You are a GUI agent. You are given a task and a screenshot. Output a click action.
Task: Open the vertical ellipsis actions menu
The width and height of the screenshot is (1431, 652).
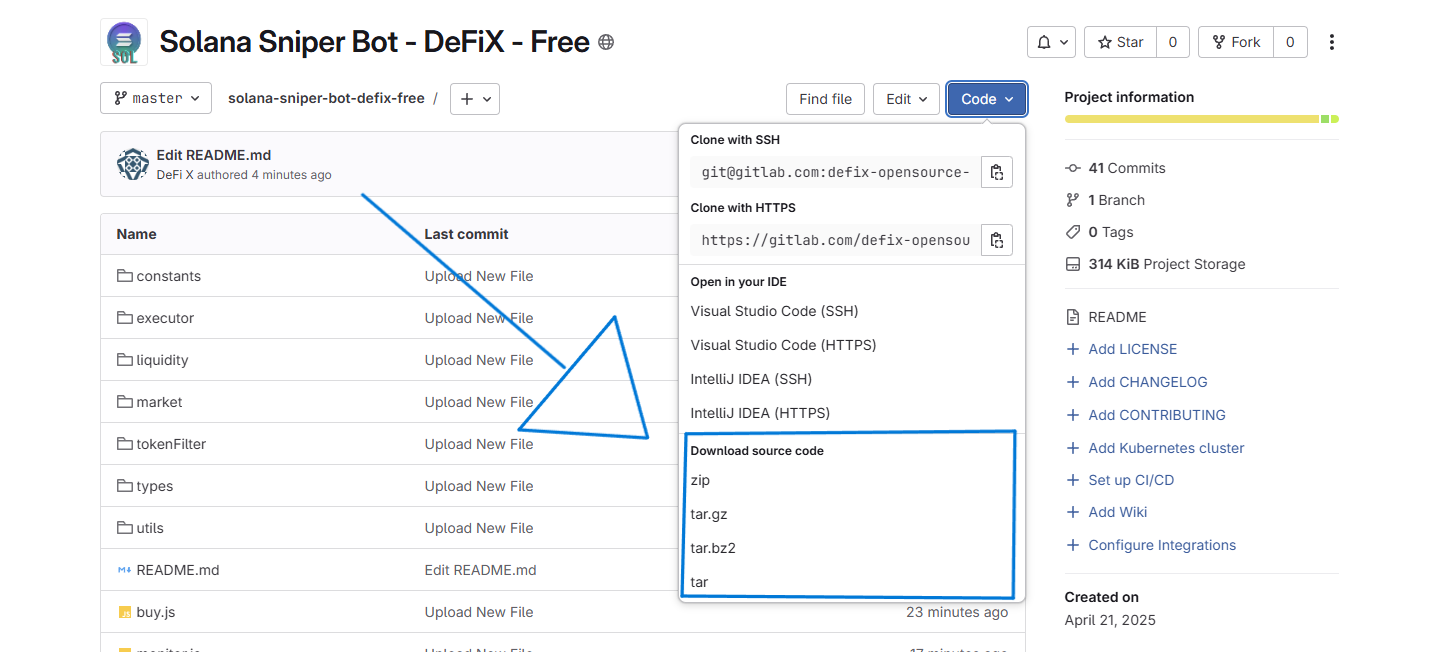coord(1331,42)
